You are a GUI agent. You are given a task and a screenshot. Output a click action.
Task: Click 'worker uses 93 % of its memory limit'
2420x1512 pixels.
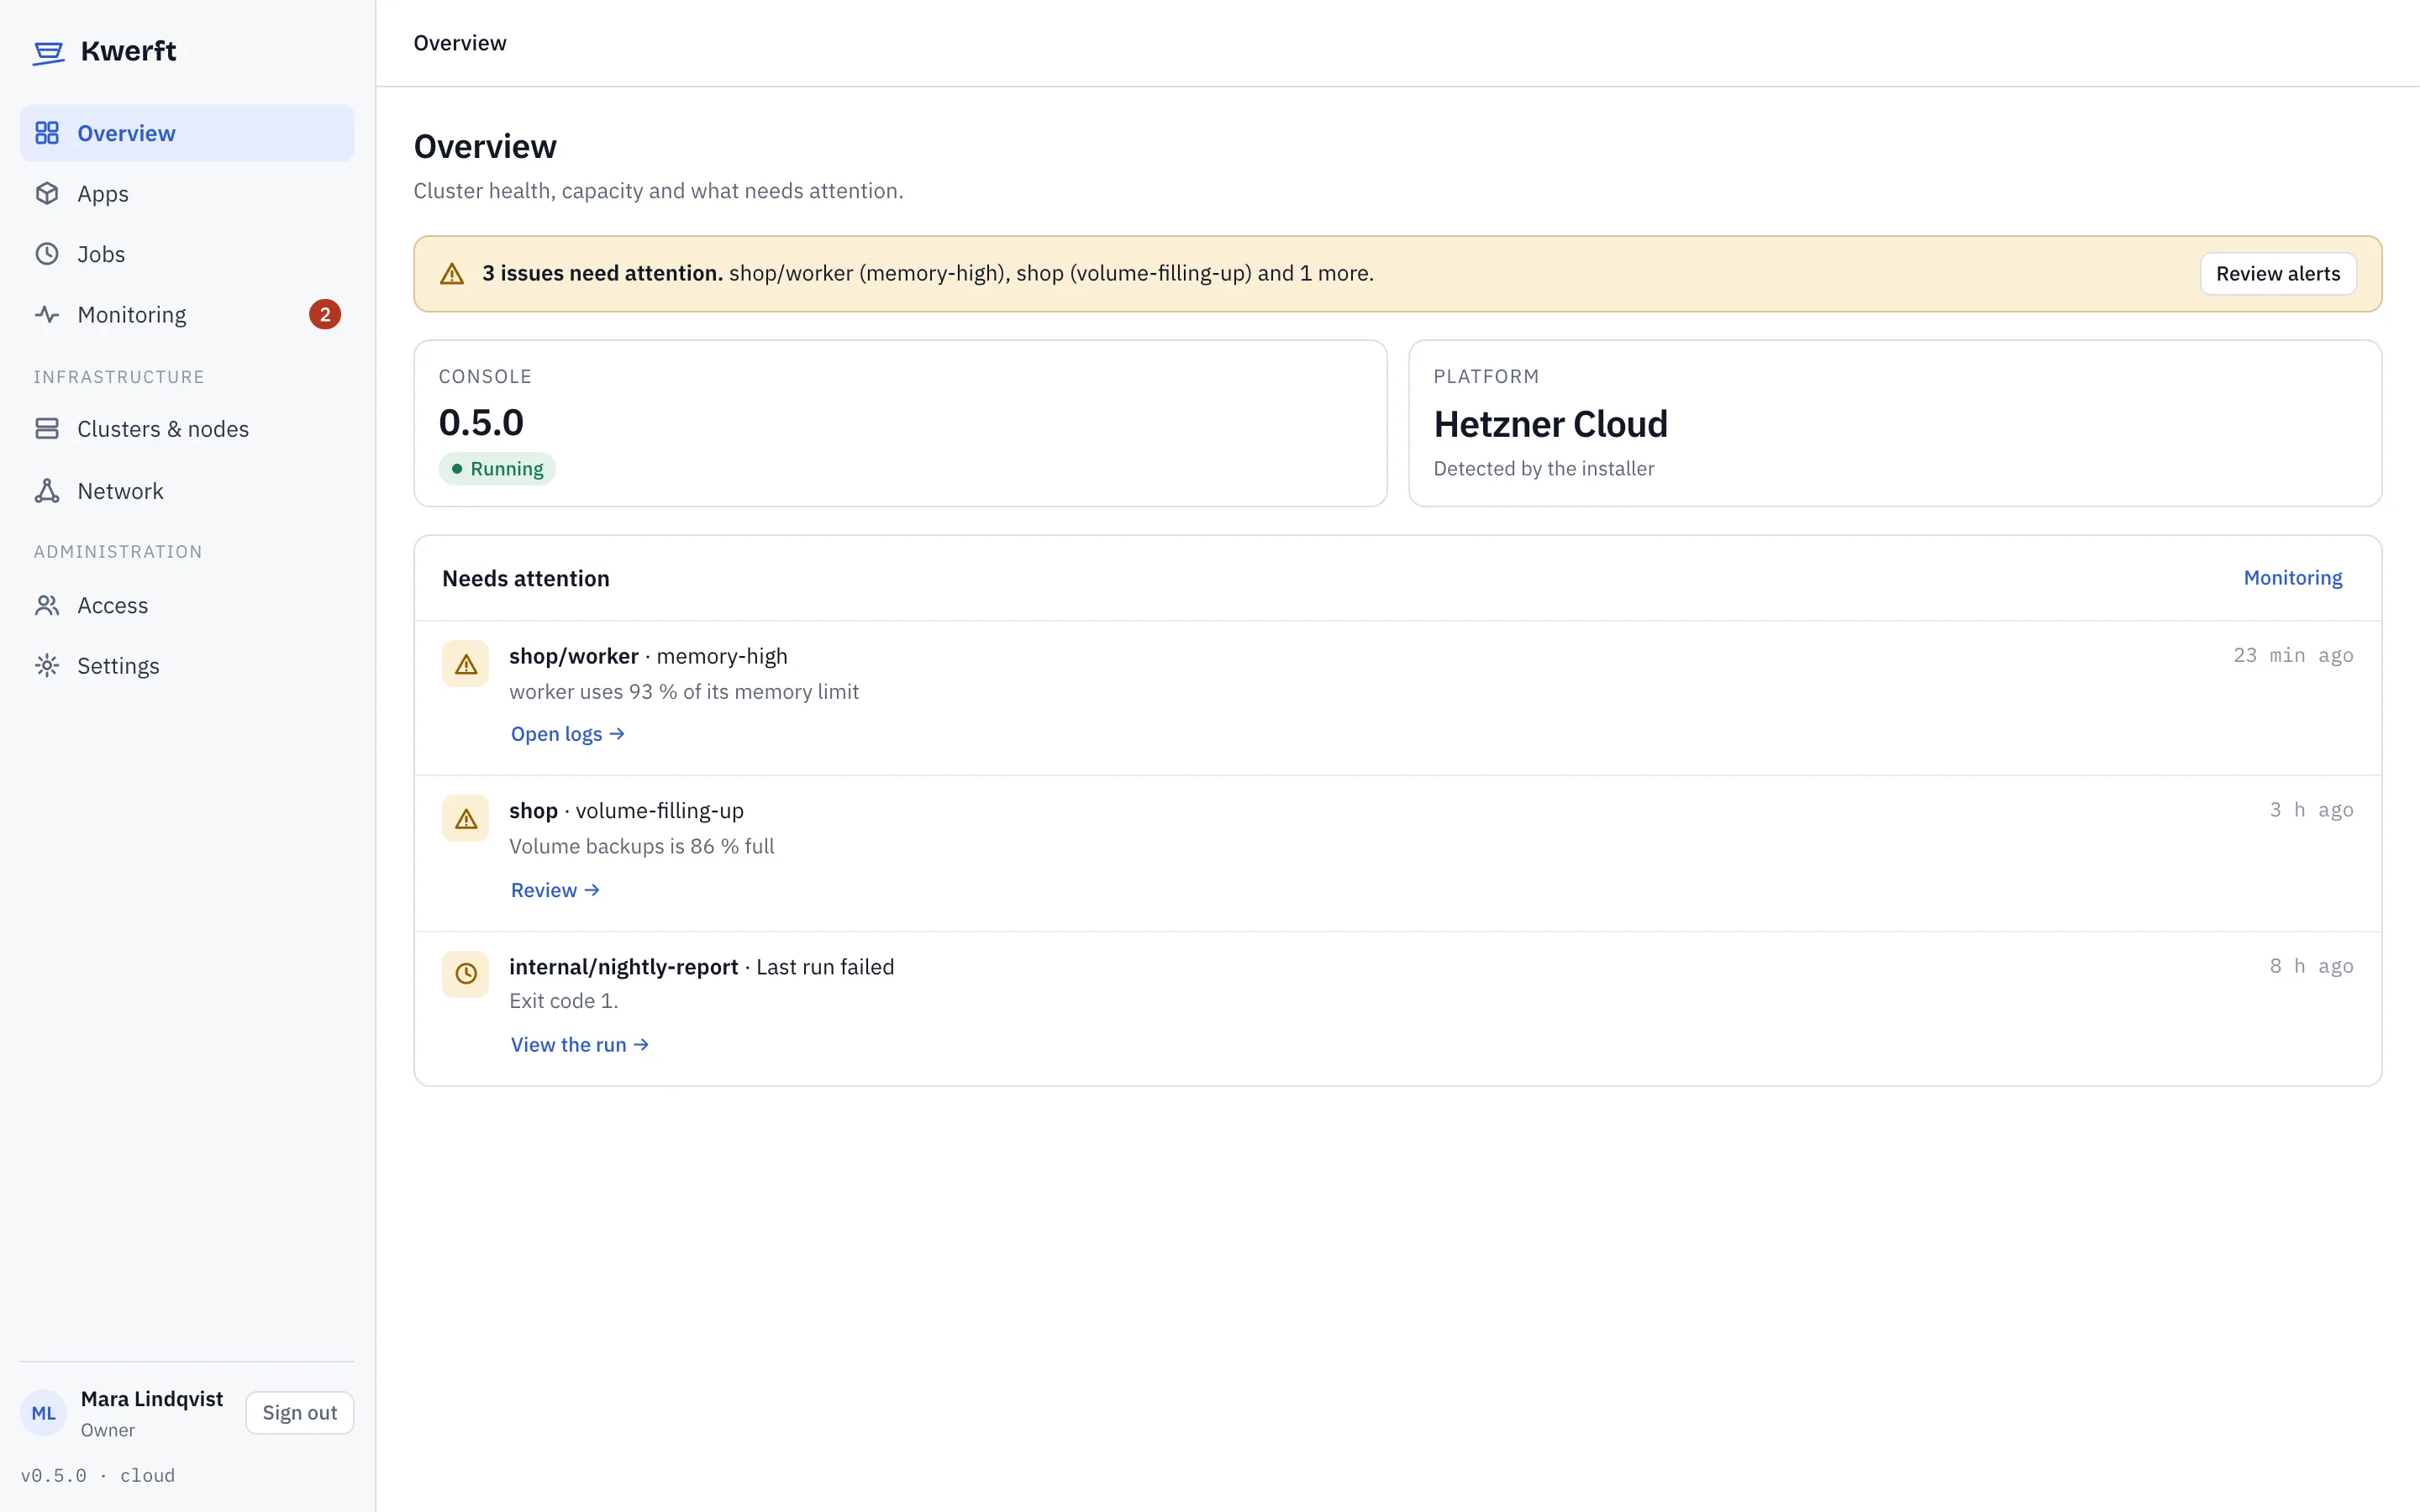[x=684, y=692]
